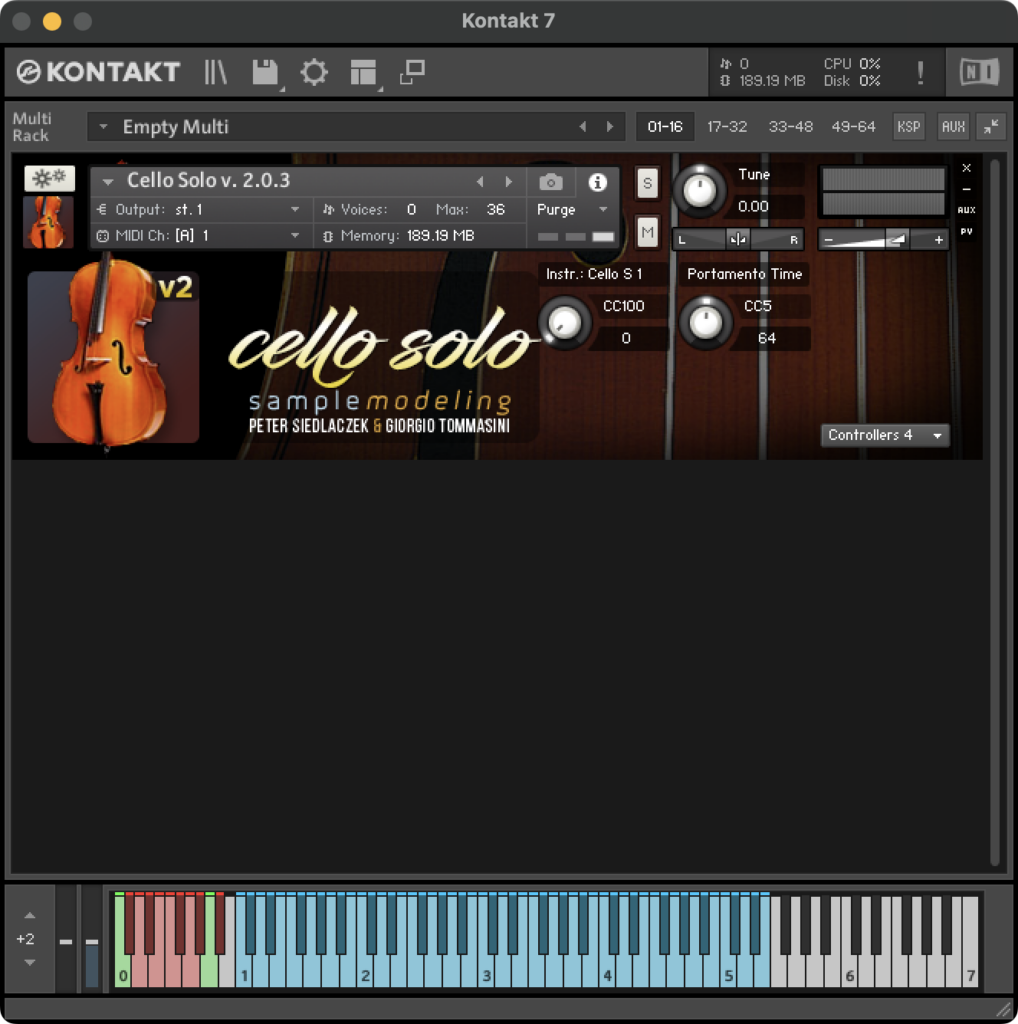Load next instrument arrow
This screenshot has width=1018, height=1024.
click(509, 182)
